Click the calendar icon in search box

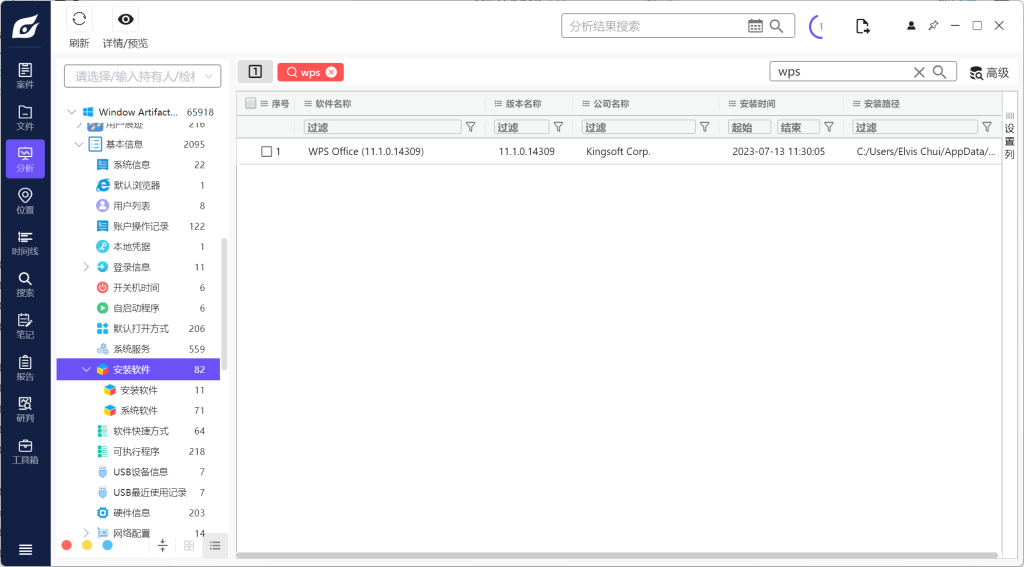pyautogui.click(x=756, y=26)
